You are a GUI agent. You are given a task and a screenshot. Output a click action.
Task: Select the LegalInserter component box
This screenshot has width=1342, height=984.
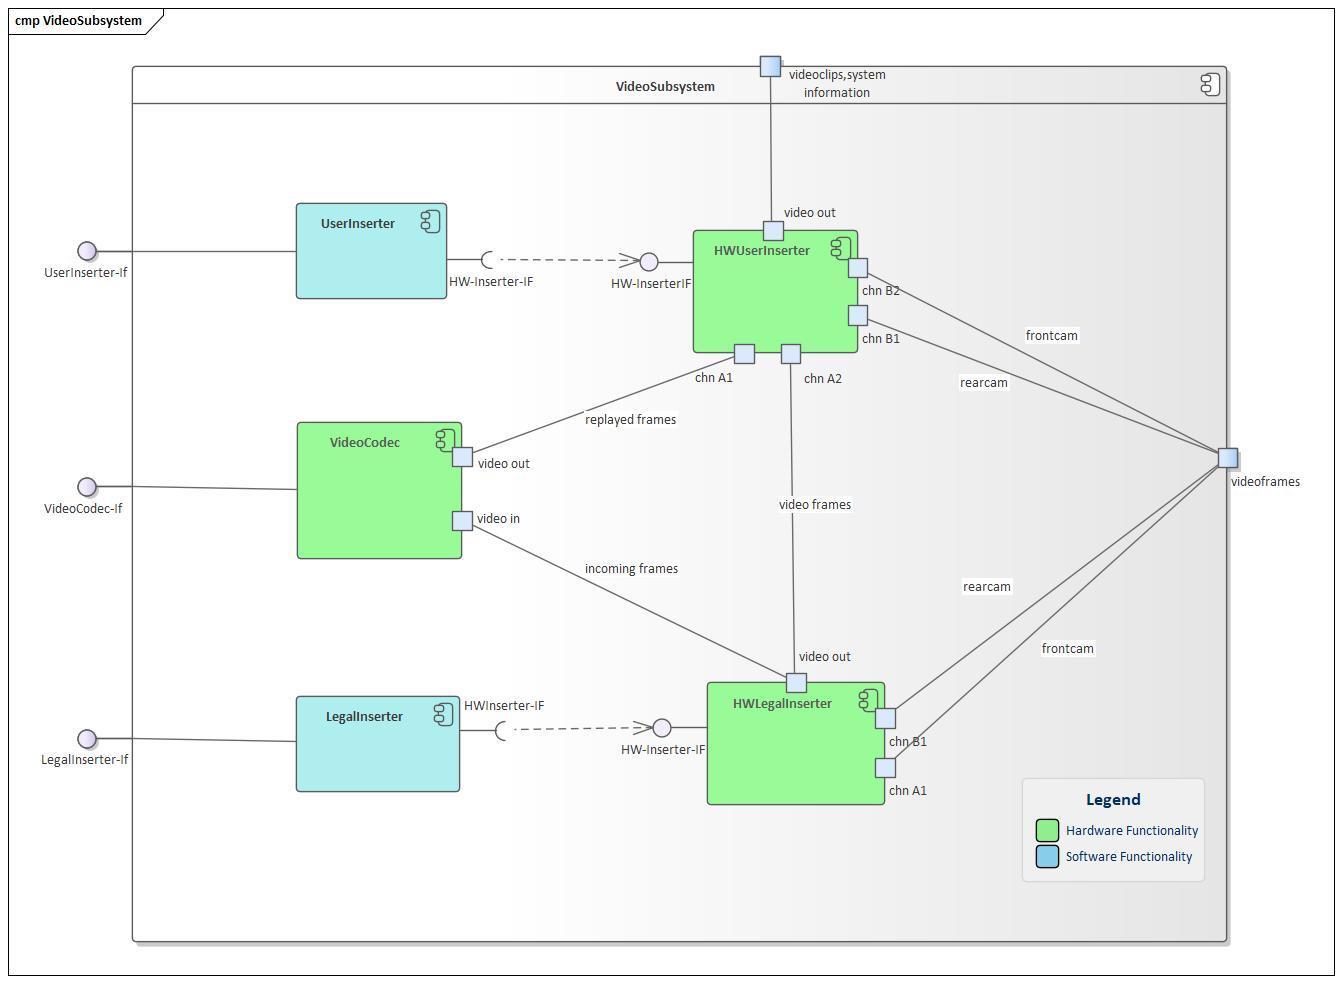tap(378, 744)
